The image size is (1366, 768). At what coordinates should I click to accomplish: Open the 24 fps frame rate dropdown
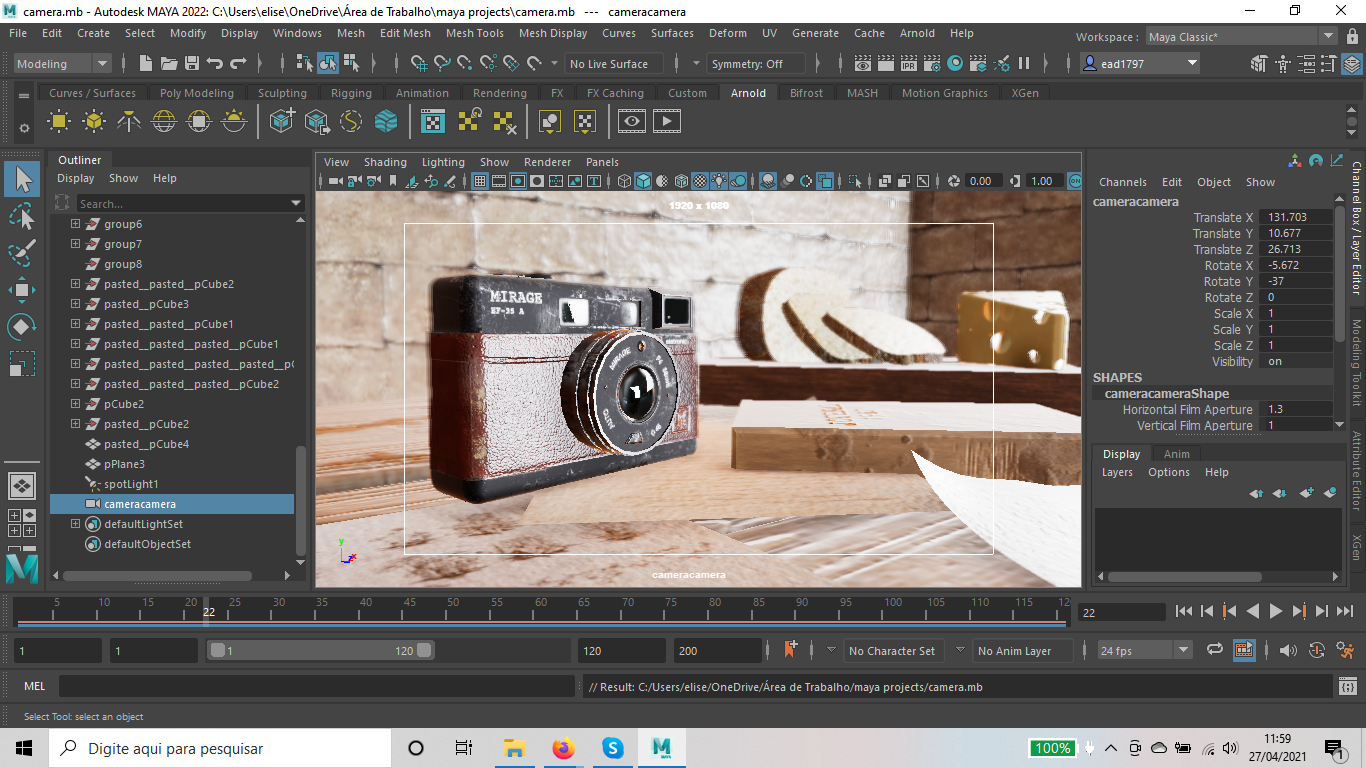click(1145, 650)
